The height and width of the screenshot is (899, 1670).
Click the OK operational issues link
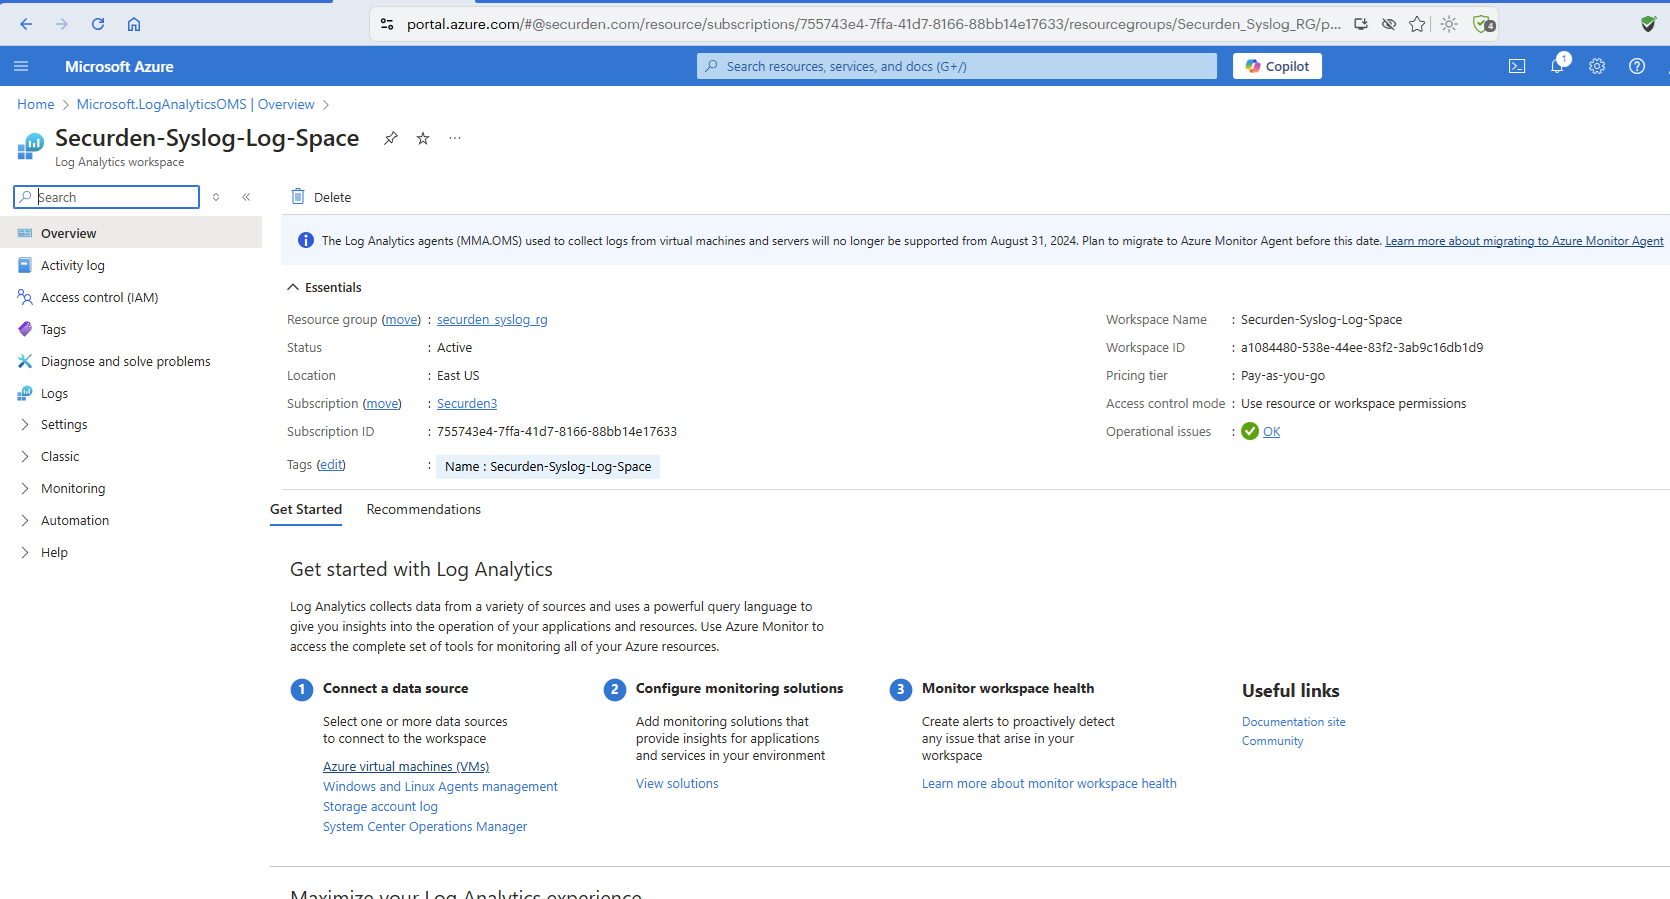click(x=1272, y=432)
